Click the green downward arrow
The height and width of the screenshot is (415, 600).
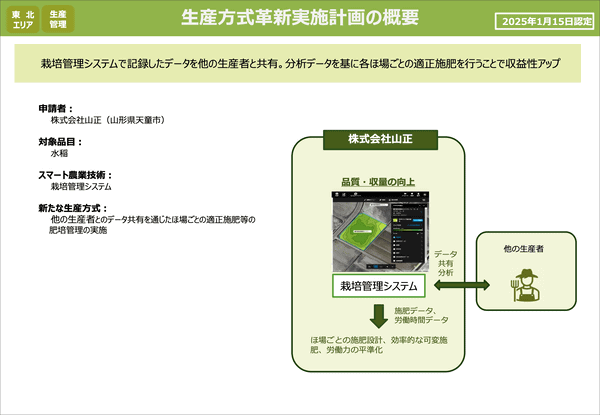click(x=378, y=316)
